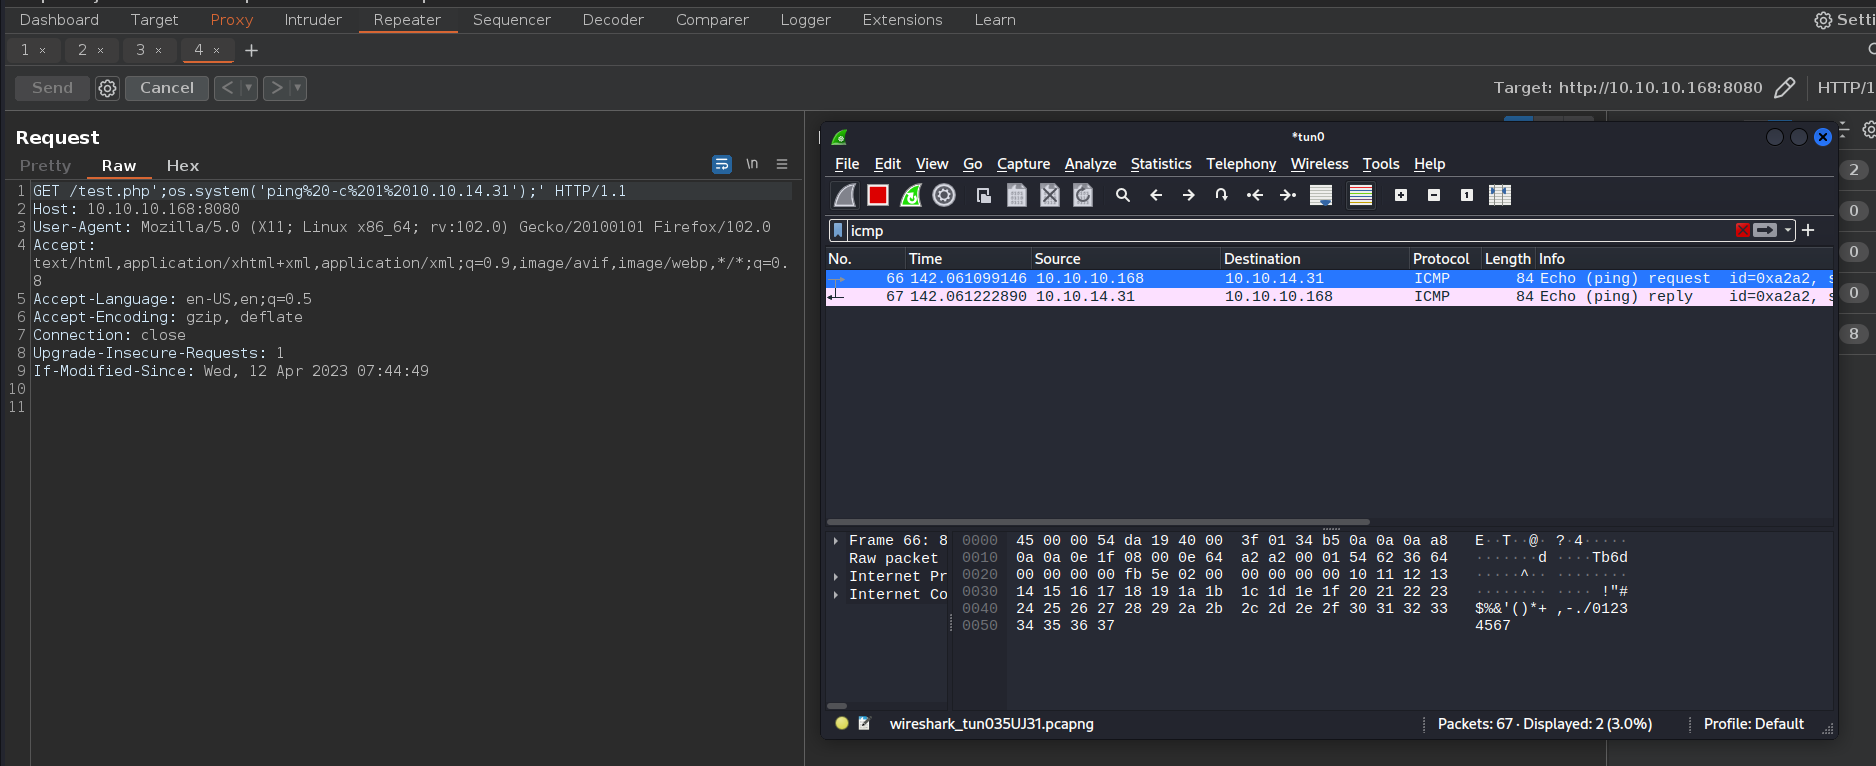Apply the display filter arrow button

pyautogui.click(x=1765, y=230)
